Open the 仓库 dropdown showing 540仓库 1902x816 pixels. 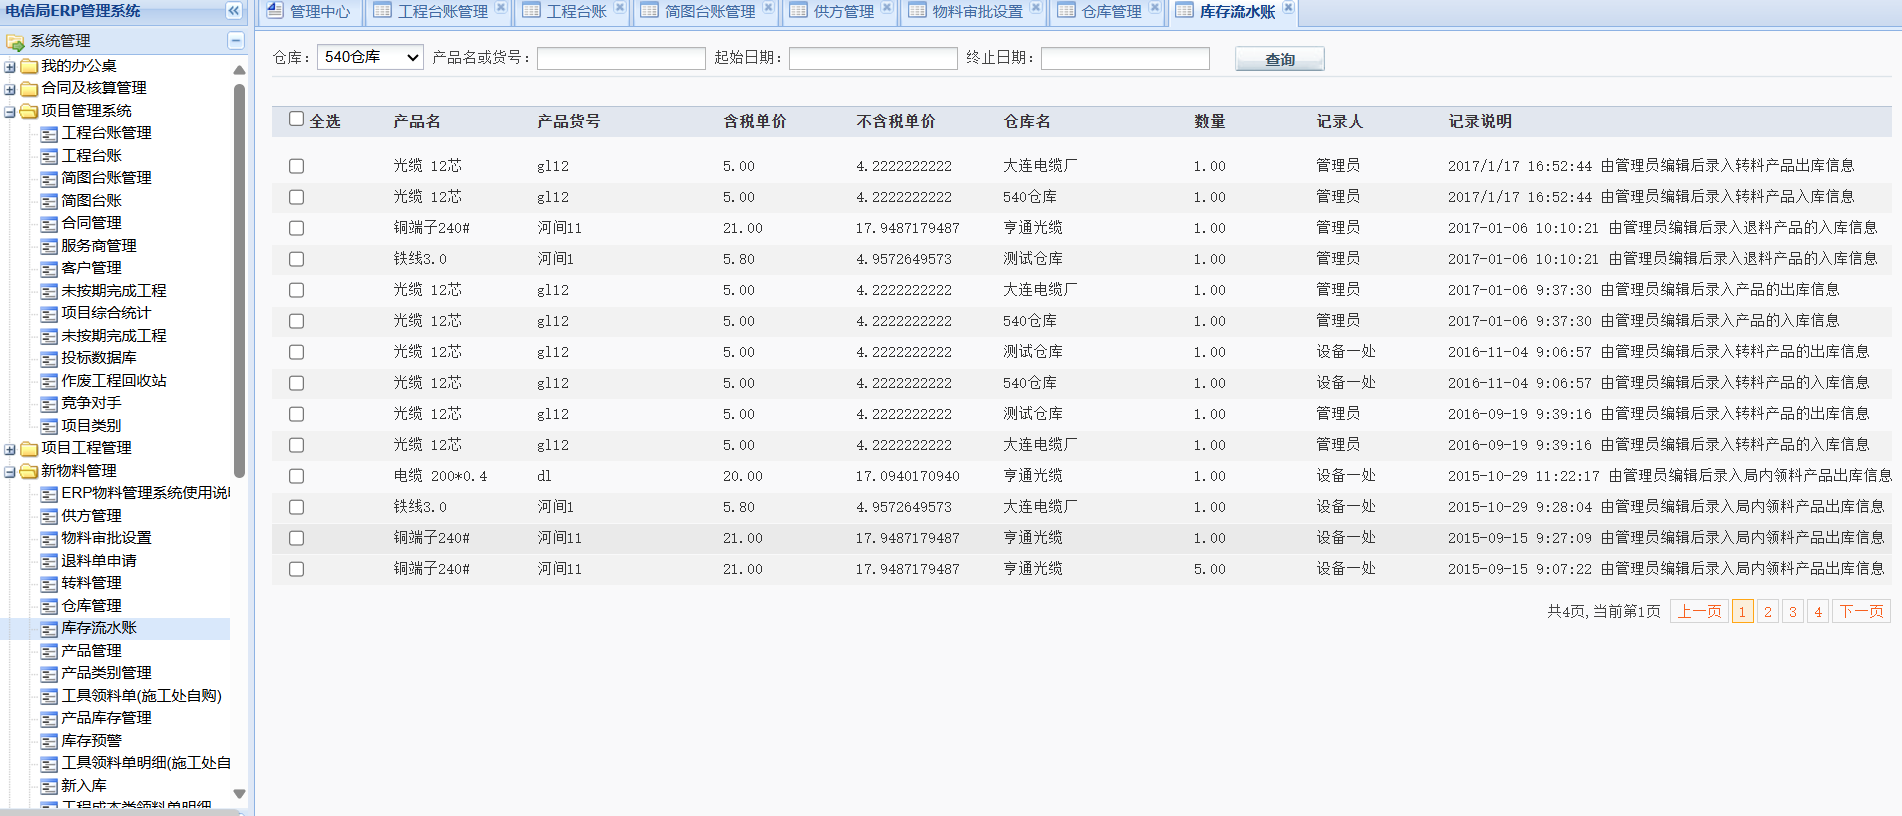click(x=370, y=58)
